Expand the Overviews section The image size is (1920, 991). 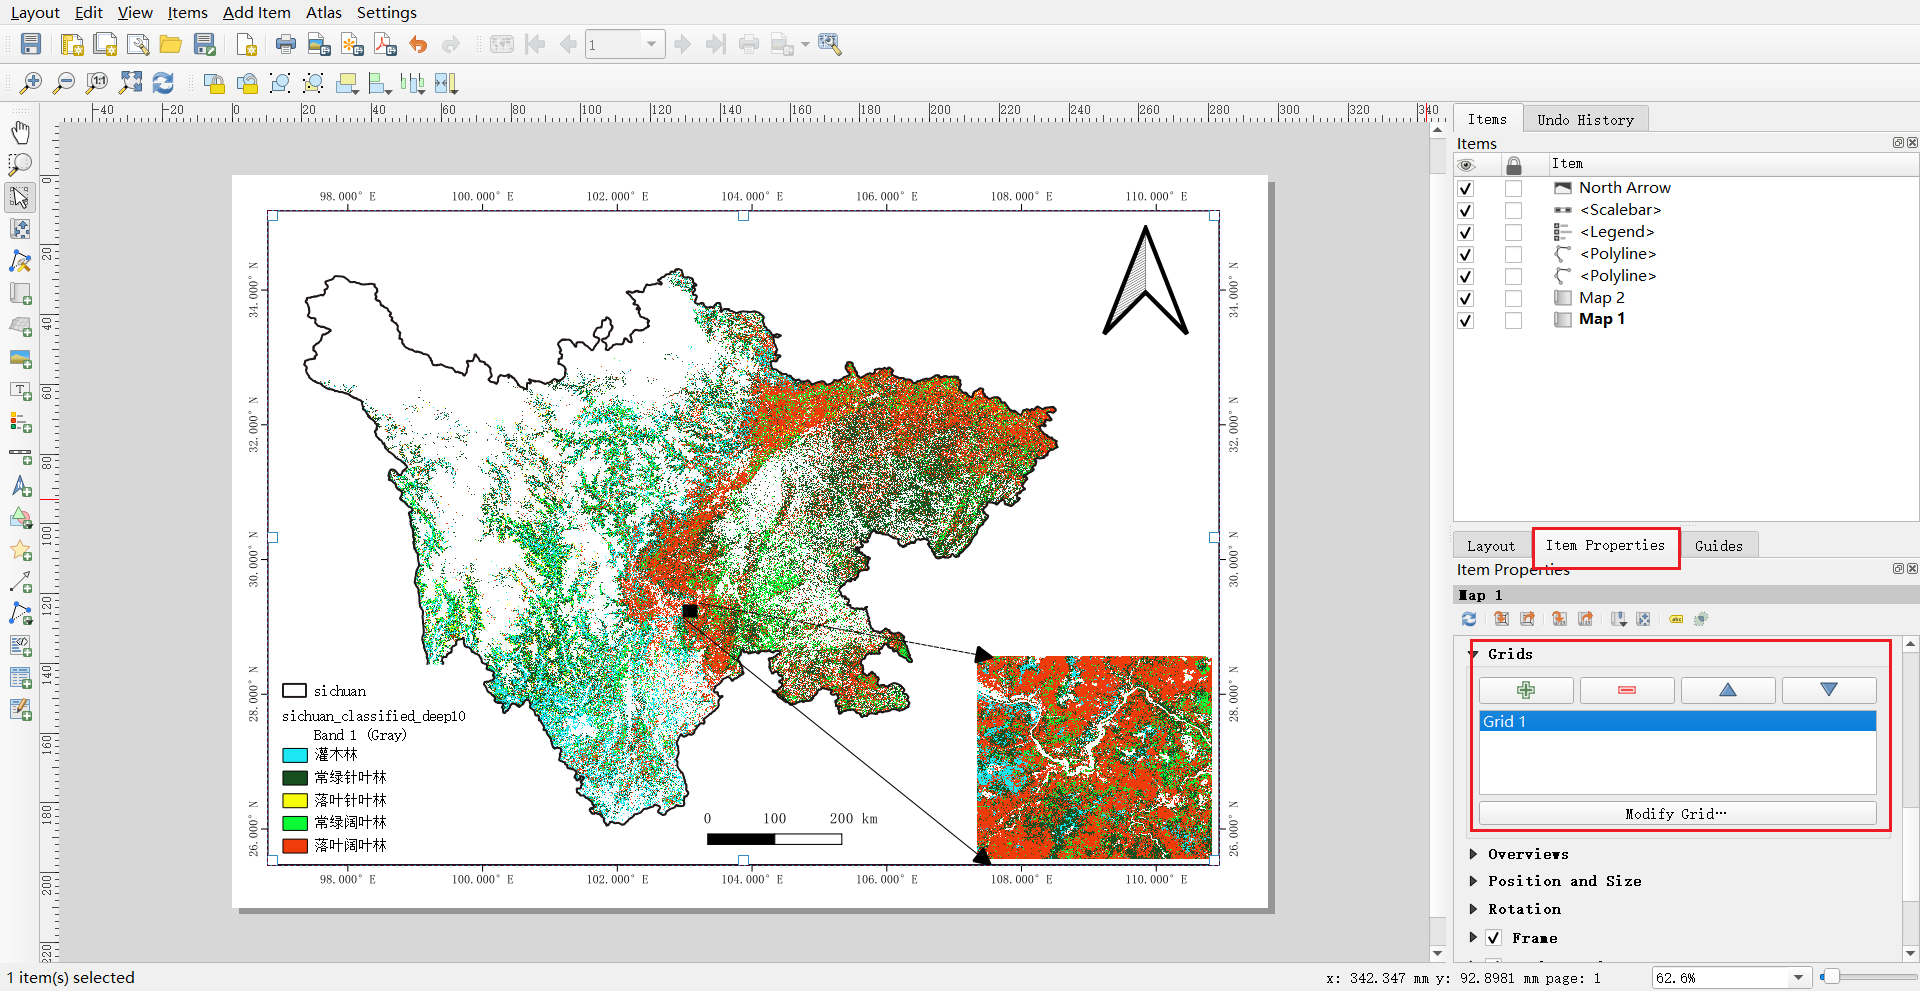click(1474, 854)
